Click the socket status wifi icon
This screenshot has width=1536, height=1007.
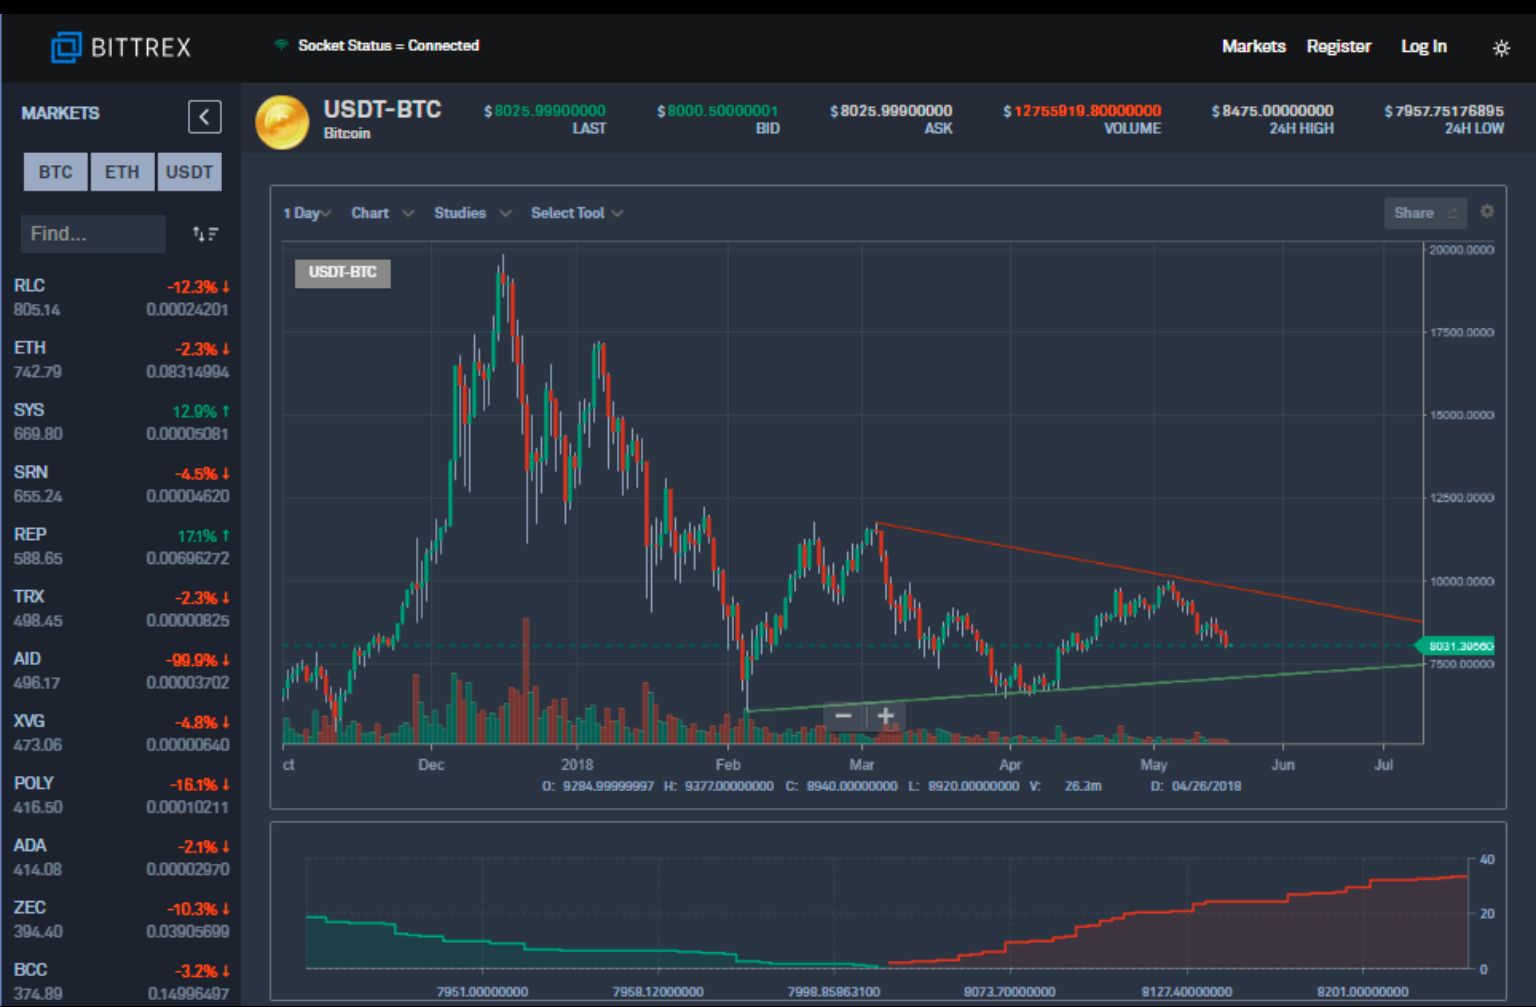point(281,45)
